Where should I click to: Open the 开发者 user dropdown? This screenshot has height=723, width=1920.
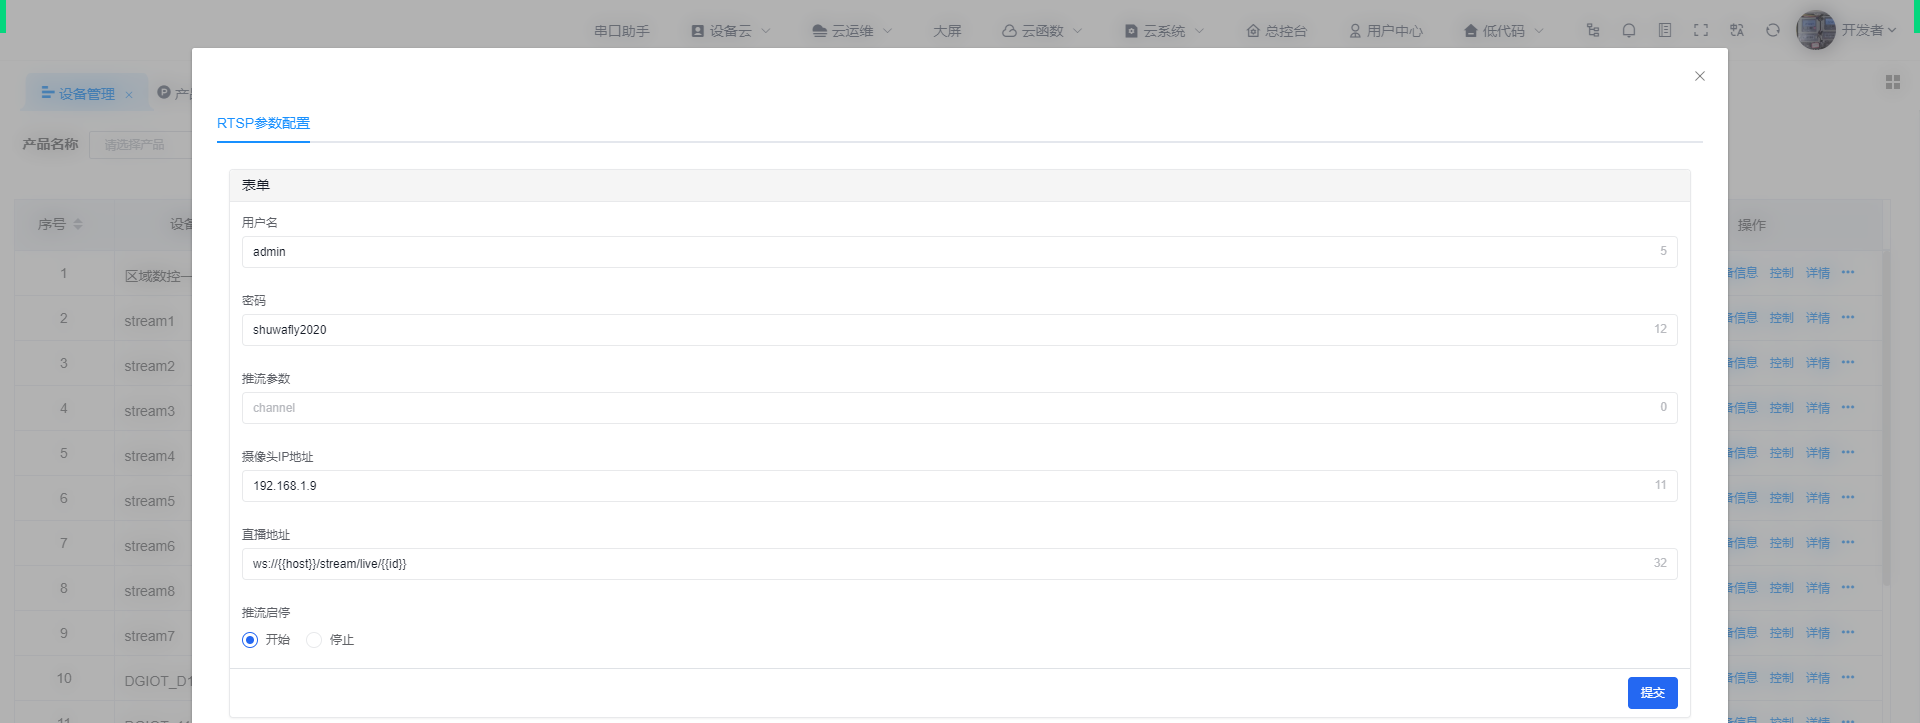pos(1869,30)
